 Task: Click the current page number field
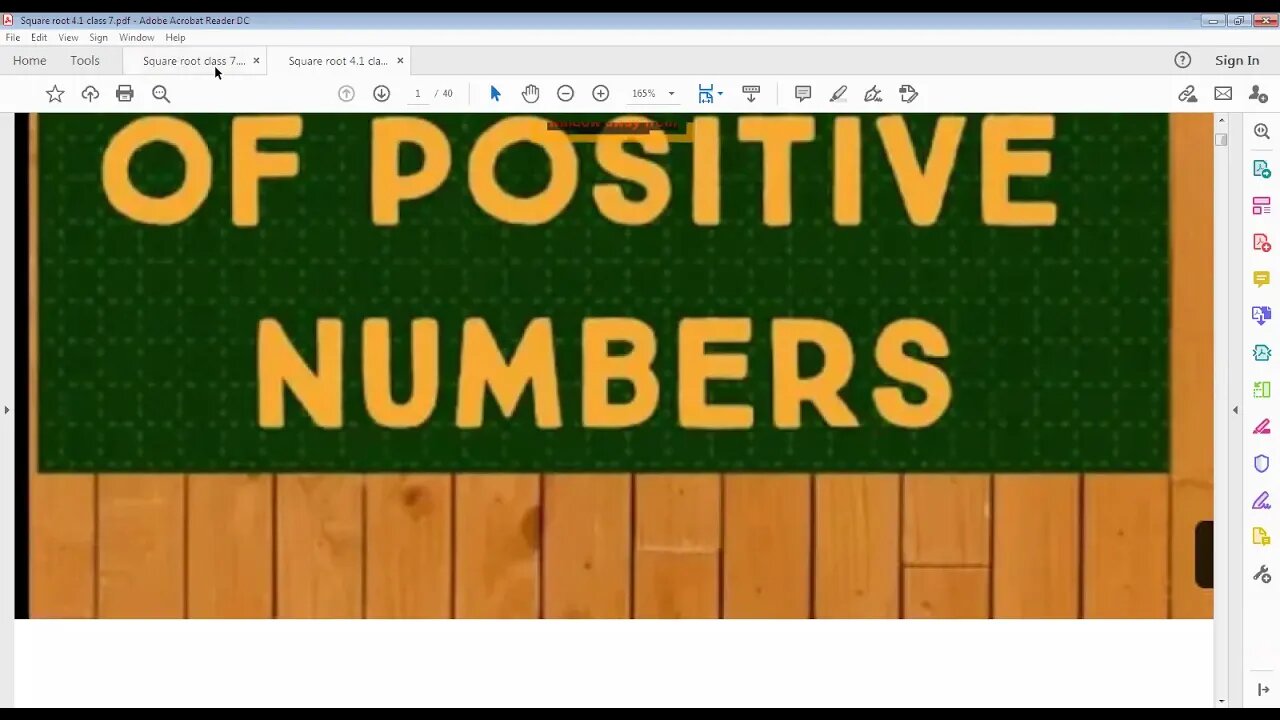click(417, 94)
